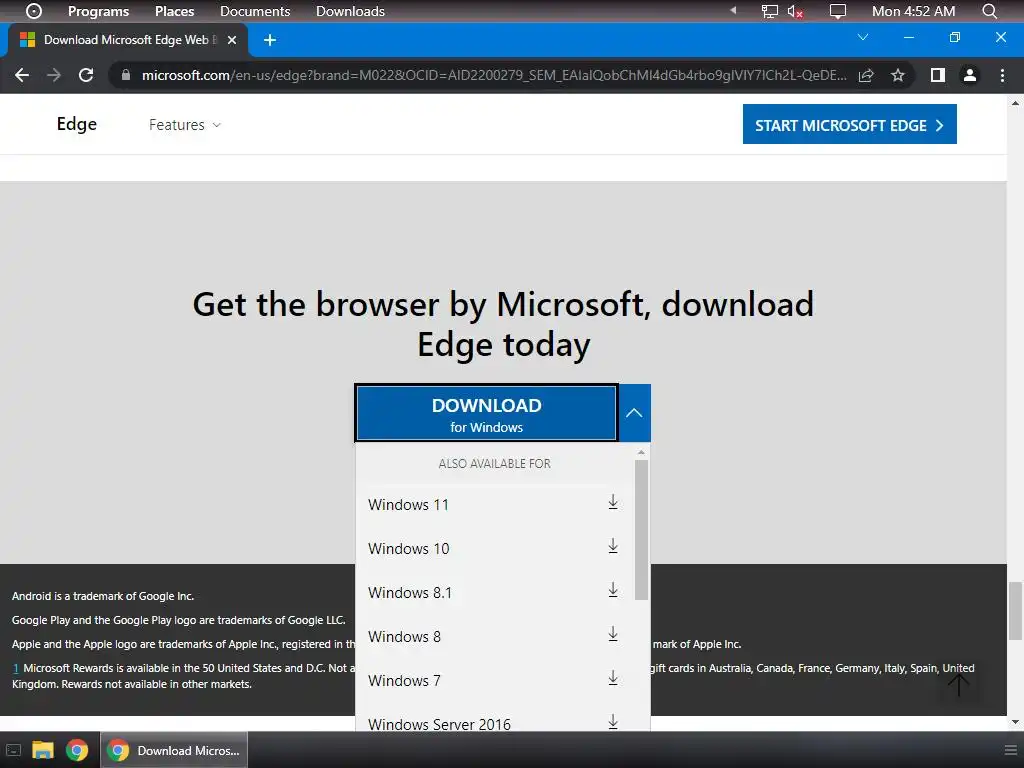1024x768 pixels.
Task: Click the back-to-top arrow on the page
Action: [959, 684]
